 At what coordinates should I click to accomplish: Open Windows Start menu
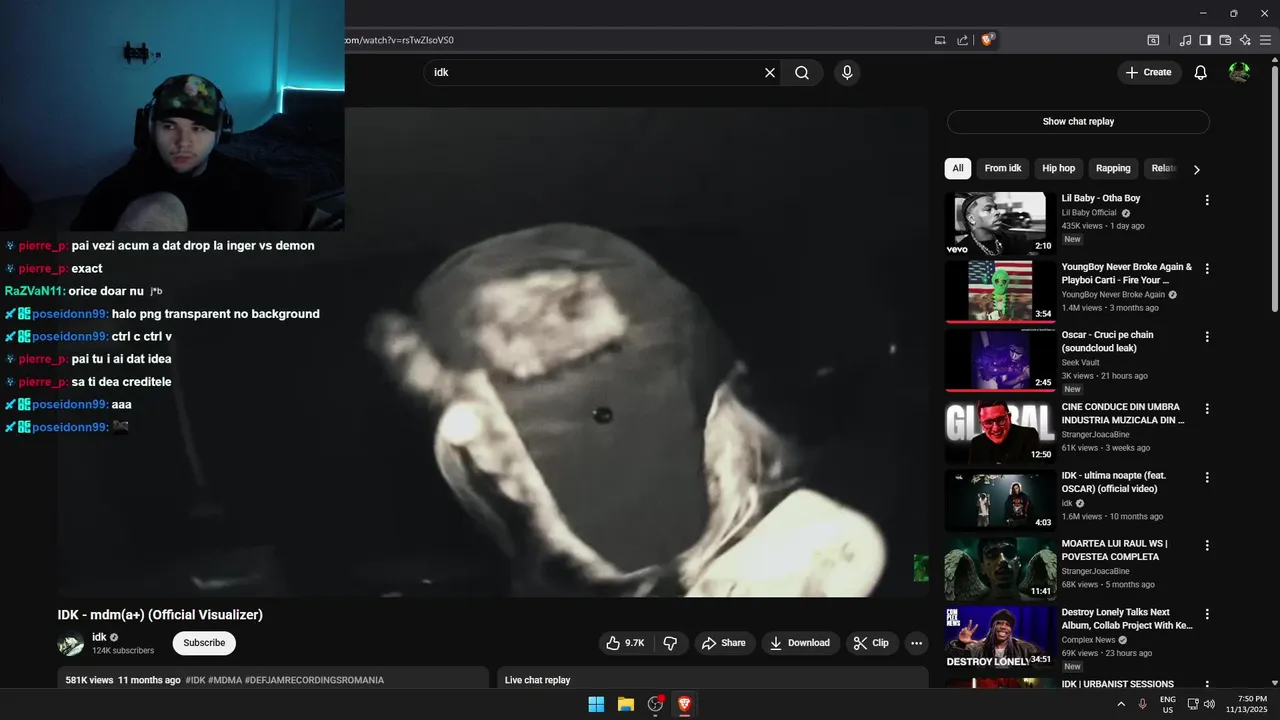[x=596, y=704]
